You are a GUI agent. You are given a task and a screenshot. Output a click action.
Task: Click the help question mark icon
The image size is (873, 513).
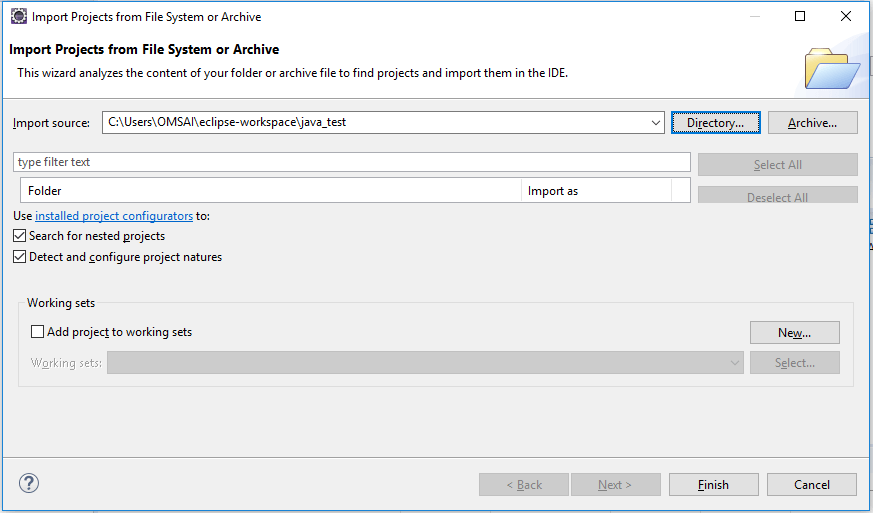28,484
